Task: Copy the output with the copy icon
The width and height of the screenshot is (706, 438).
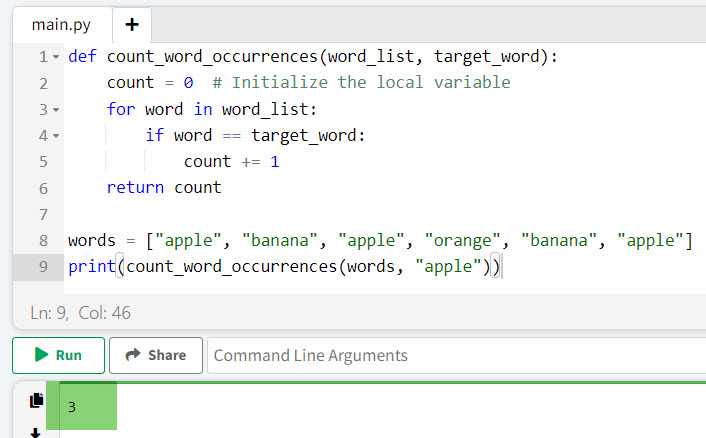Action: pos(36,400)
